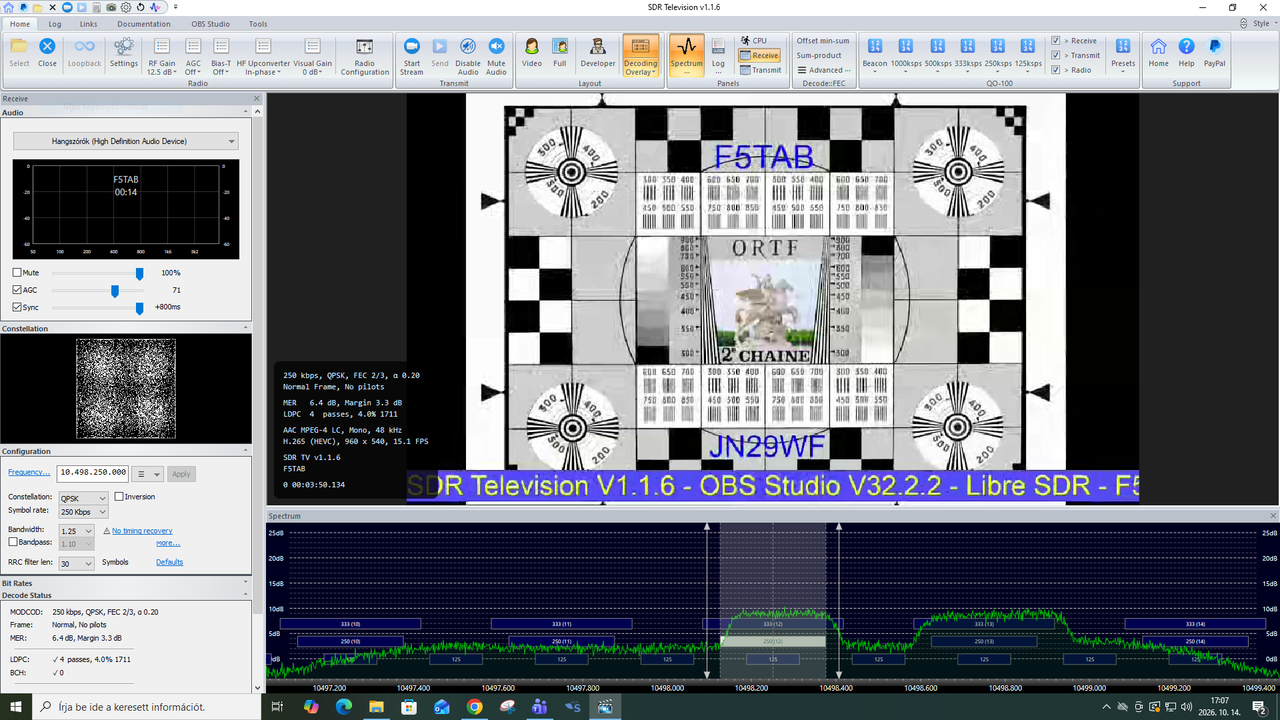The image size is (1280, 720).
Task: Click the frequency input field
Action: click(93, 473)
